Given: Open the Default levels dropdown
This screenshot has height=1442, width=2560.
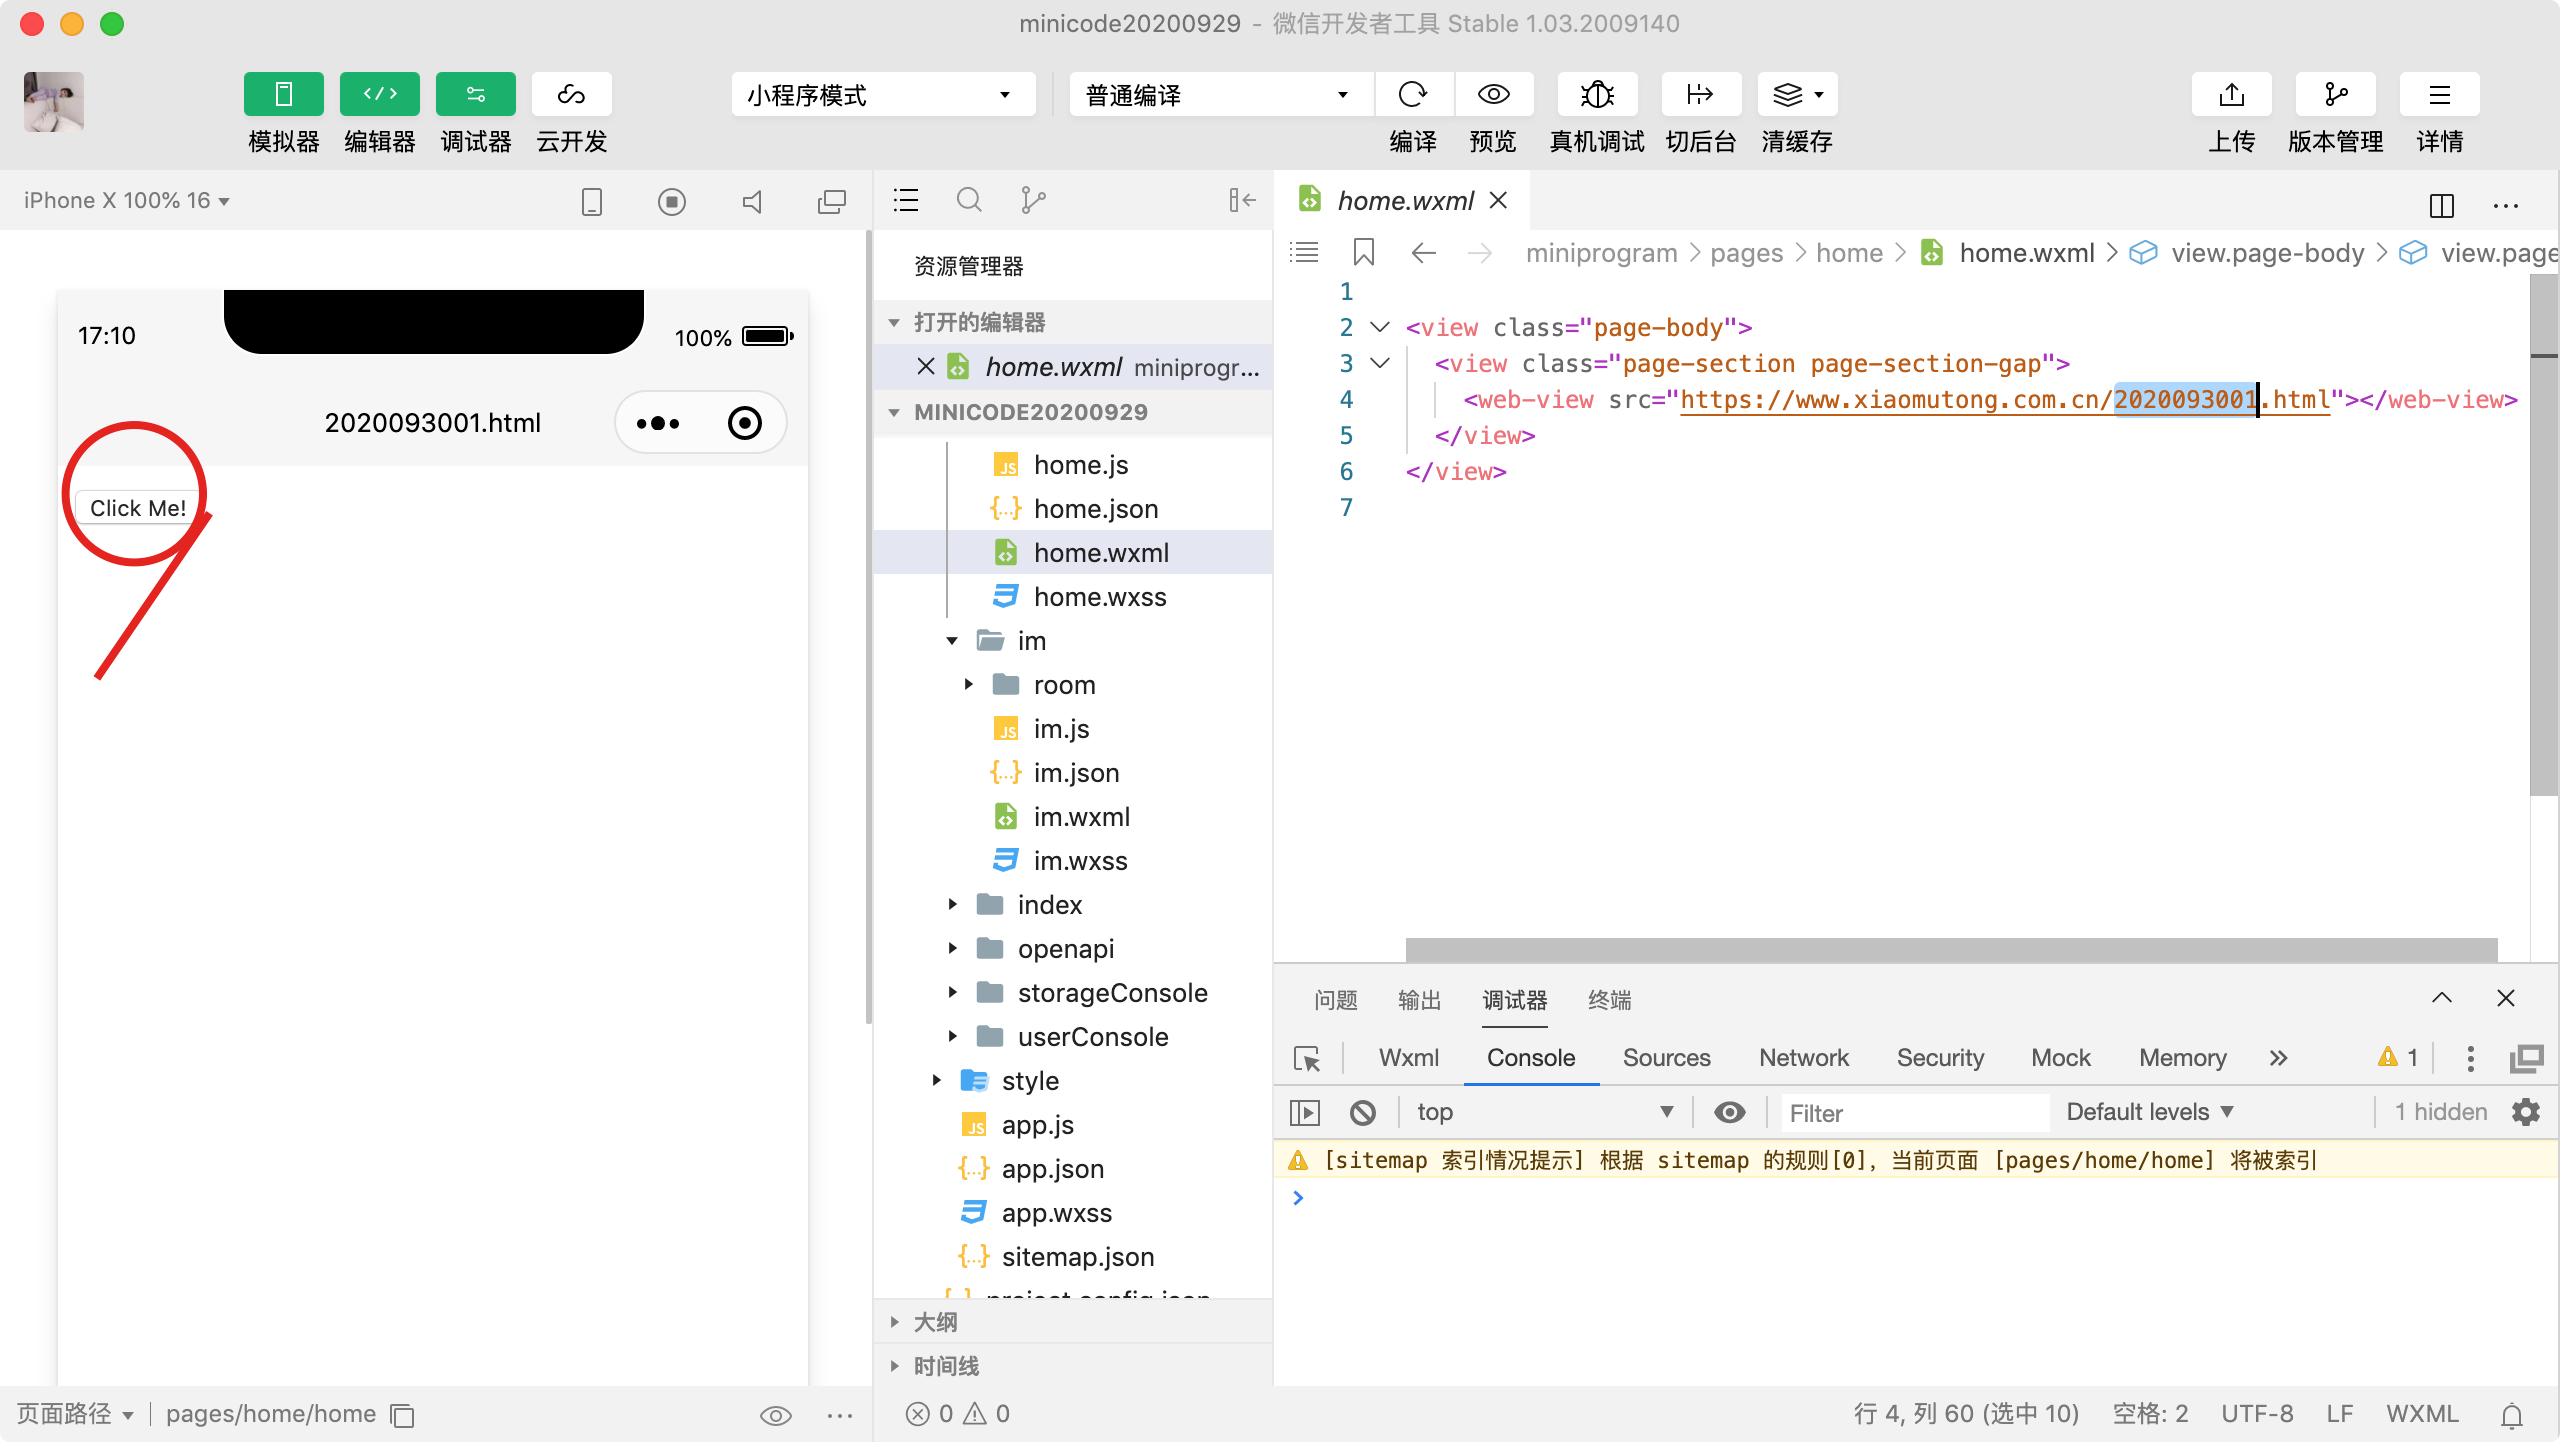Looking at the screenshot, I should coord(2150,1112).
